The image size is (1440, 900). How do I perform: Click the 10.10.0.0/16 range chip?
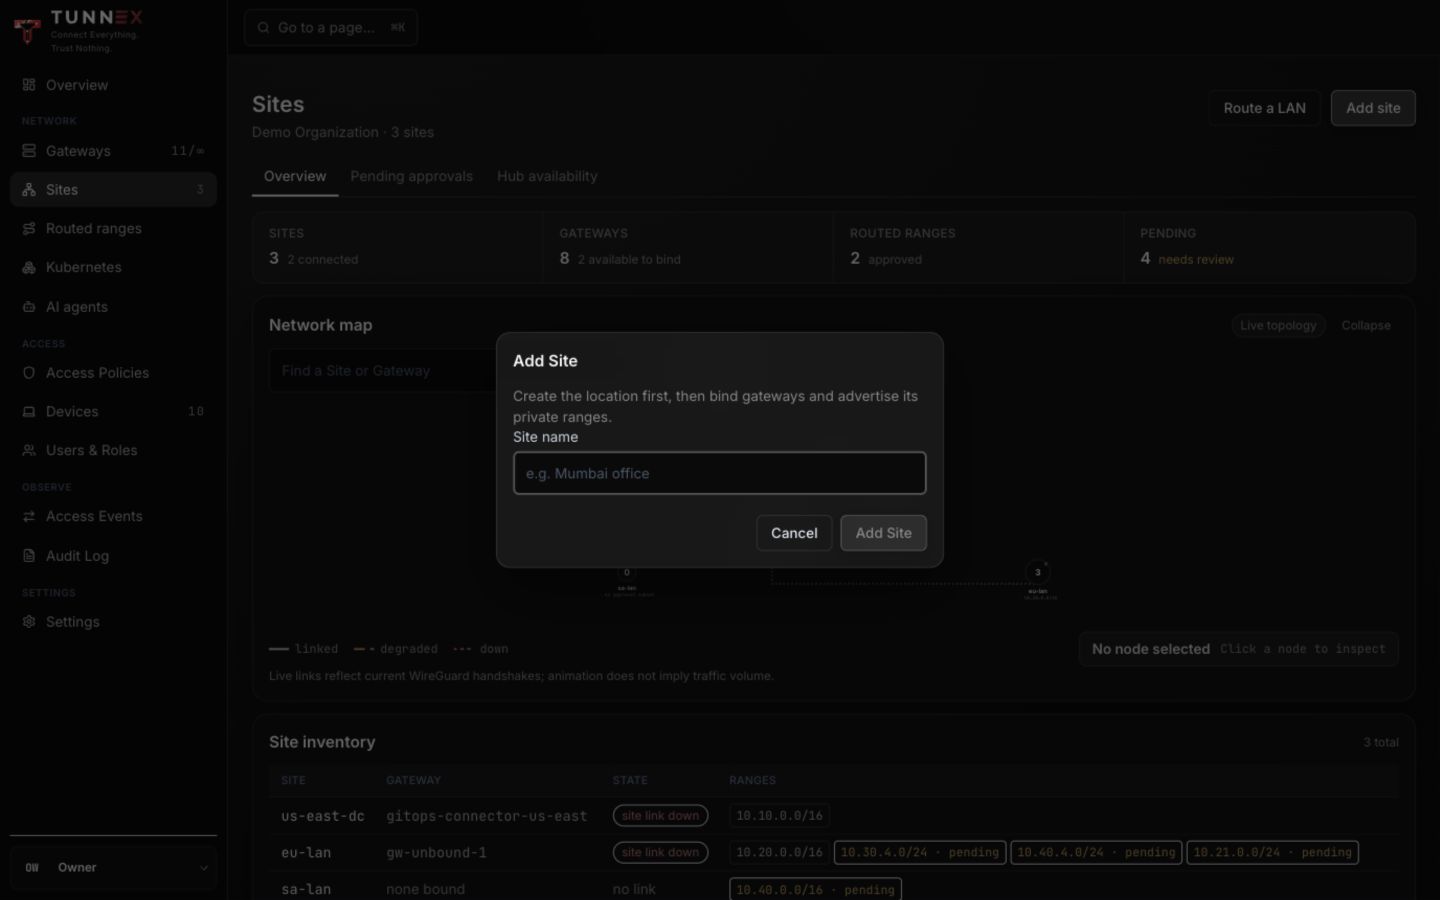780,816
